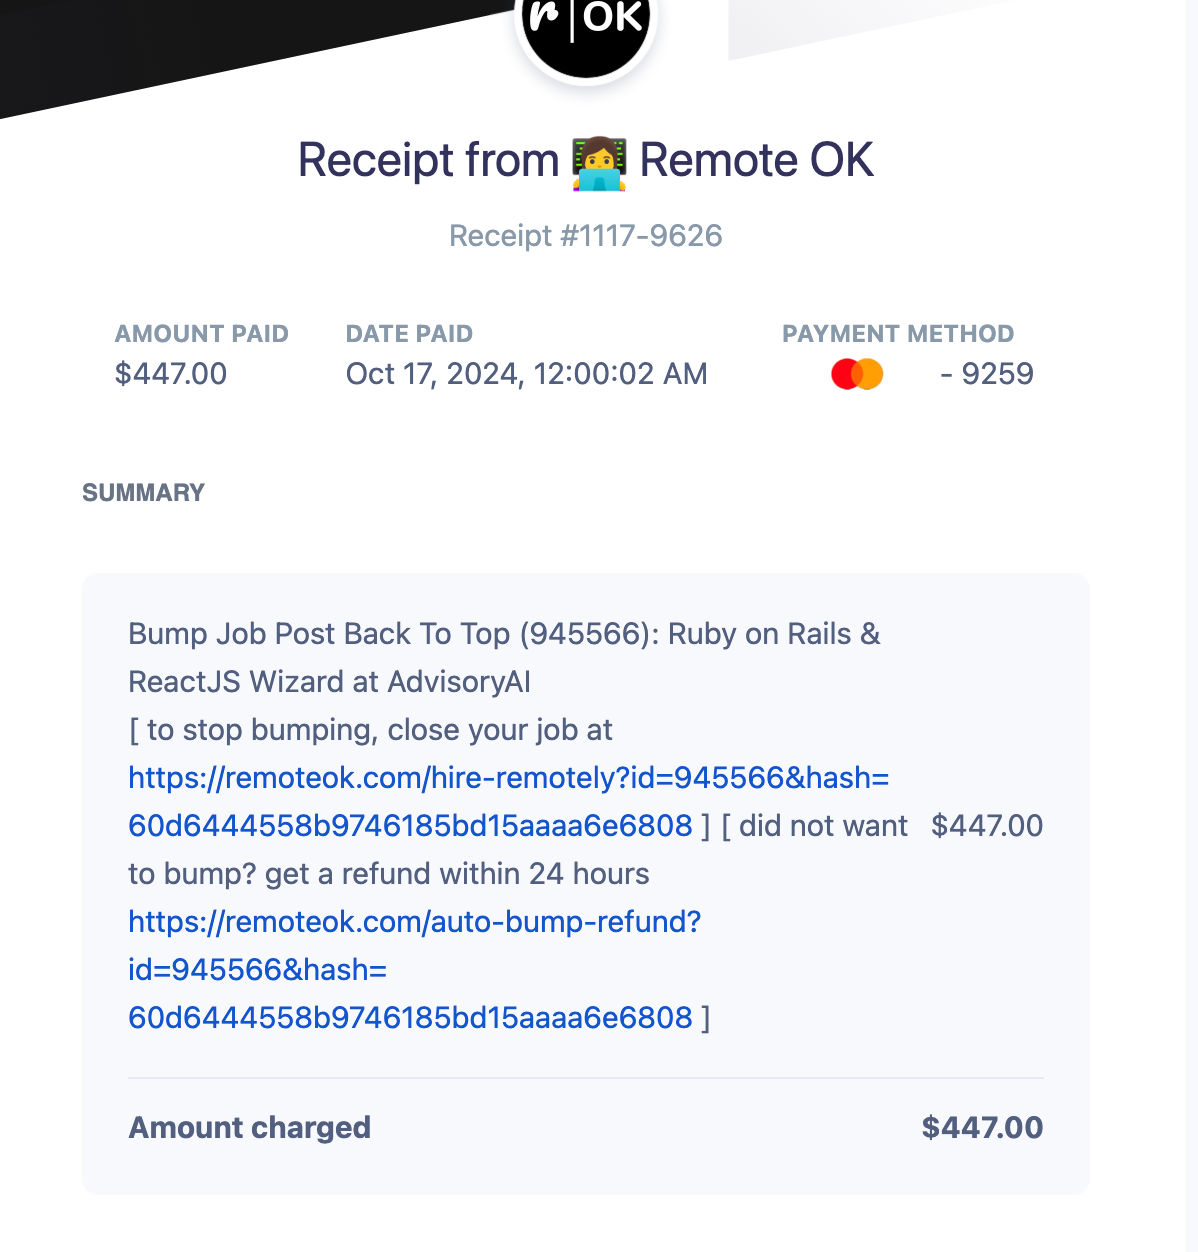Click the Mastercard logo icon
1198x1252 pixels.
pos(857,374)
